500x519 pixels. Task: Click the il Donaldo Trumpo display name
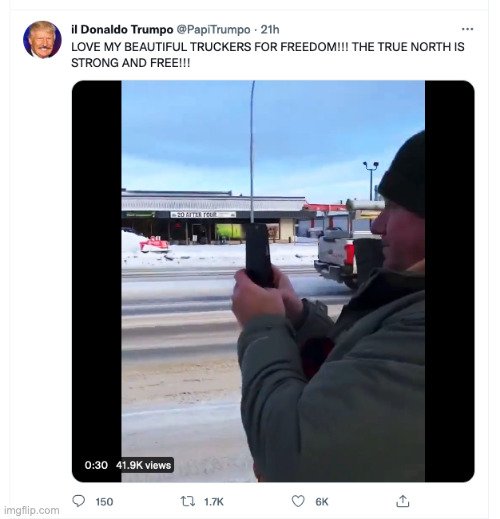click(x=122, y=30)
